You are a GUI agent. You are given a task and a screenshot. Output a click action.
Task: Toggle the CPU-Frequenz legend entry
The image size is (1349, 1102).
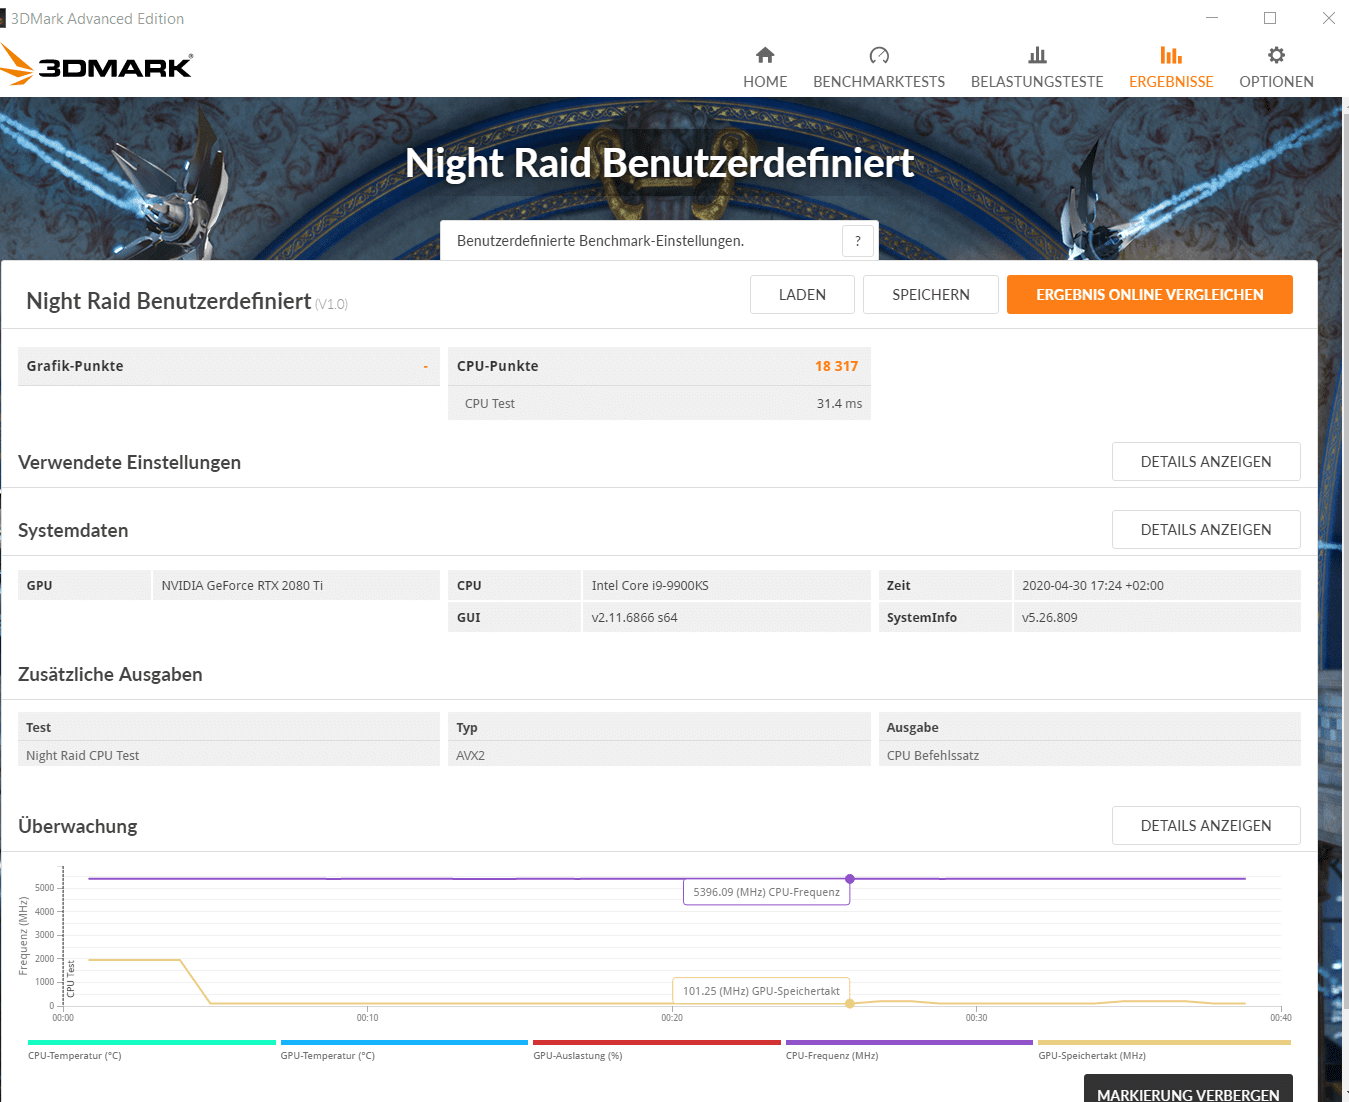click(x=909, y=1050)
